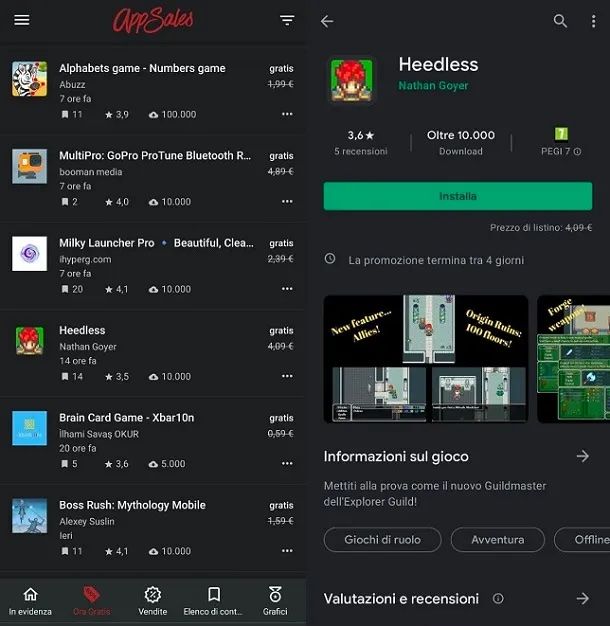Go back with the Play Store arrow

(x=327, y=21)
